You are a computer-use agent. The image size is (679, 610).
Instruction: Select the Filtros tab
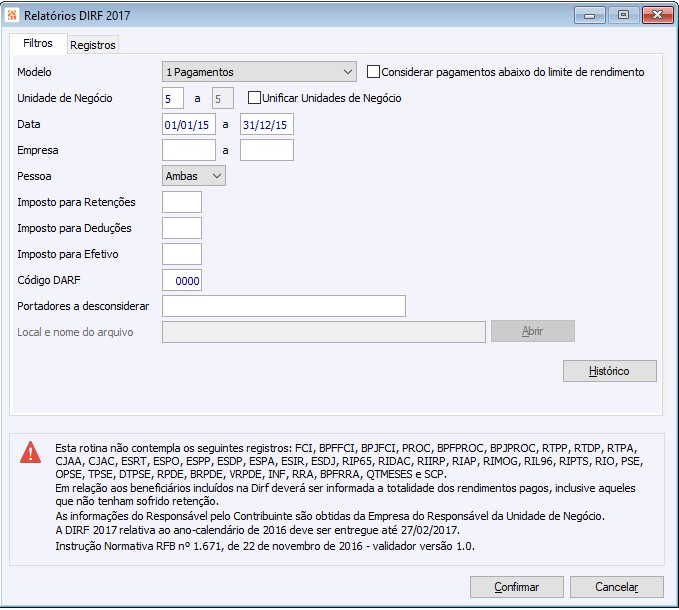(x=38, y=43)
